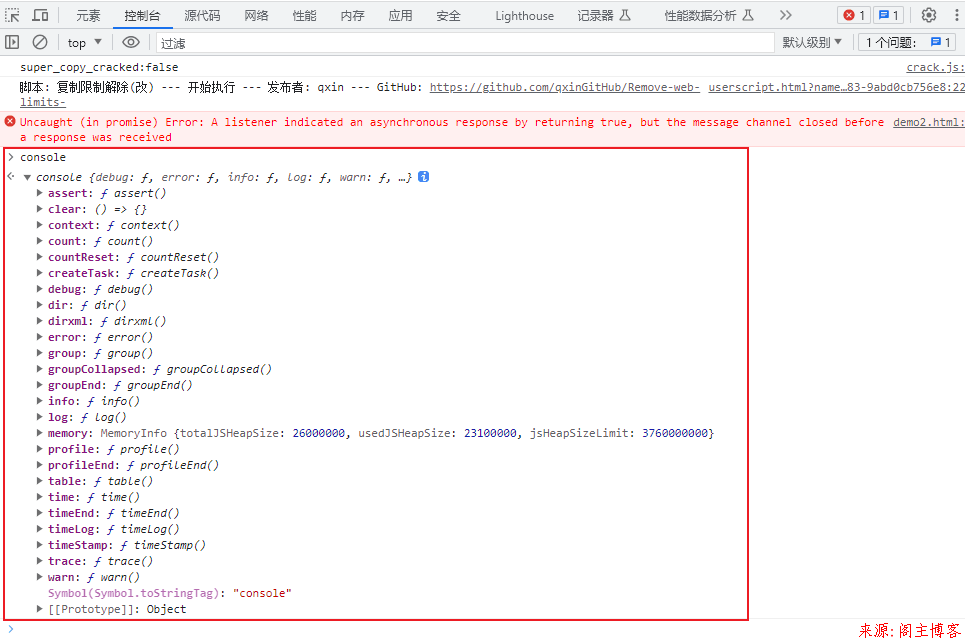Collapse the console object tree

tap(27, 177)
